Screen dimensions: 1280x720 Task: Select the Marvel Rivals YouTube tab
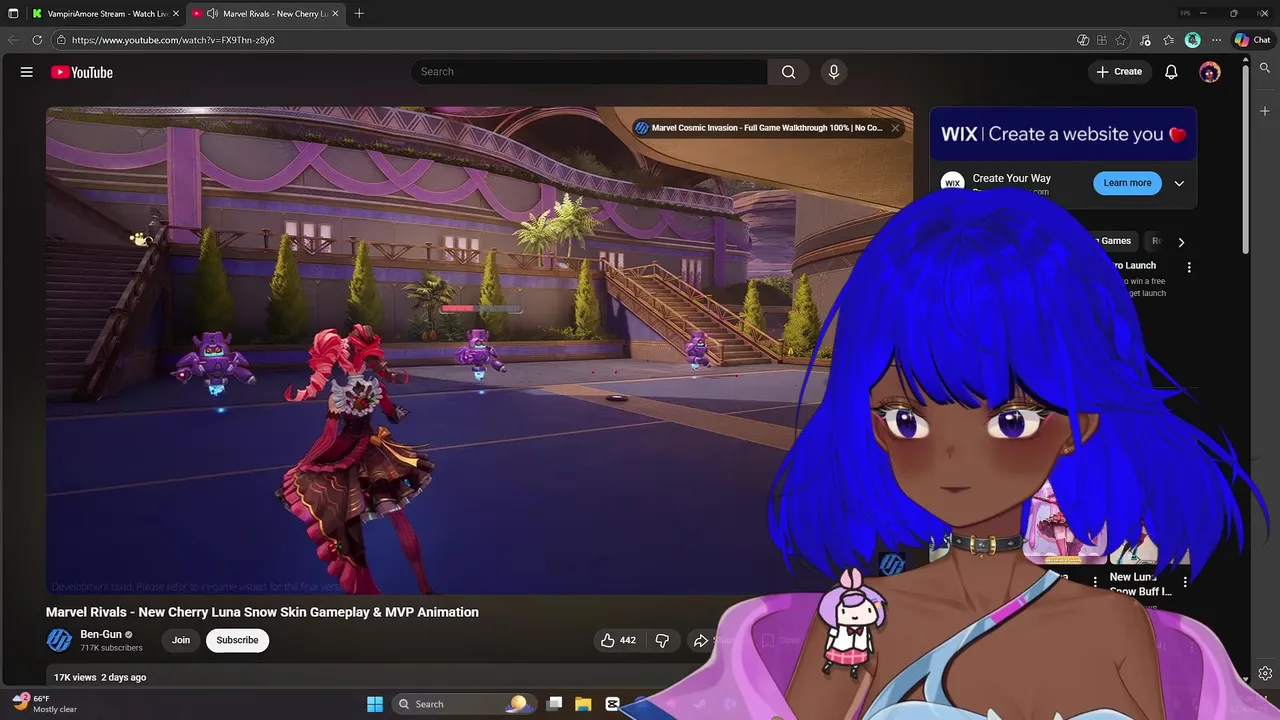coord(265,13)
